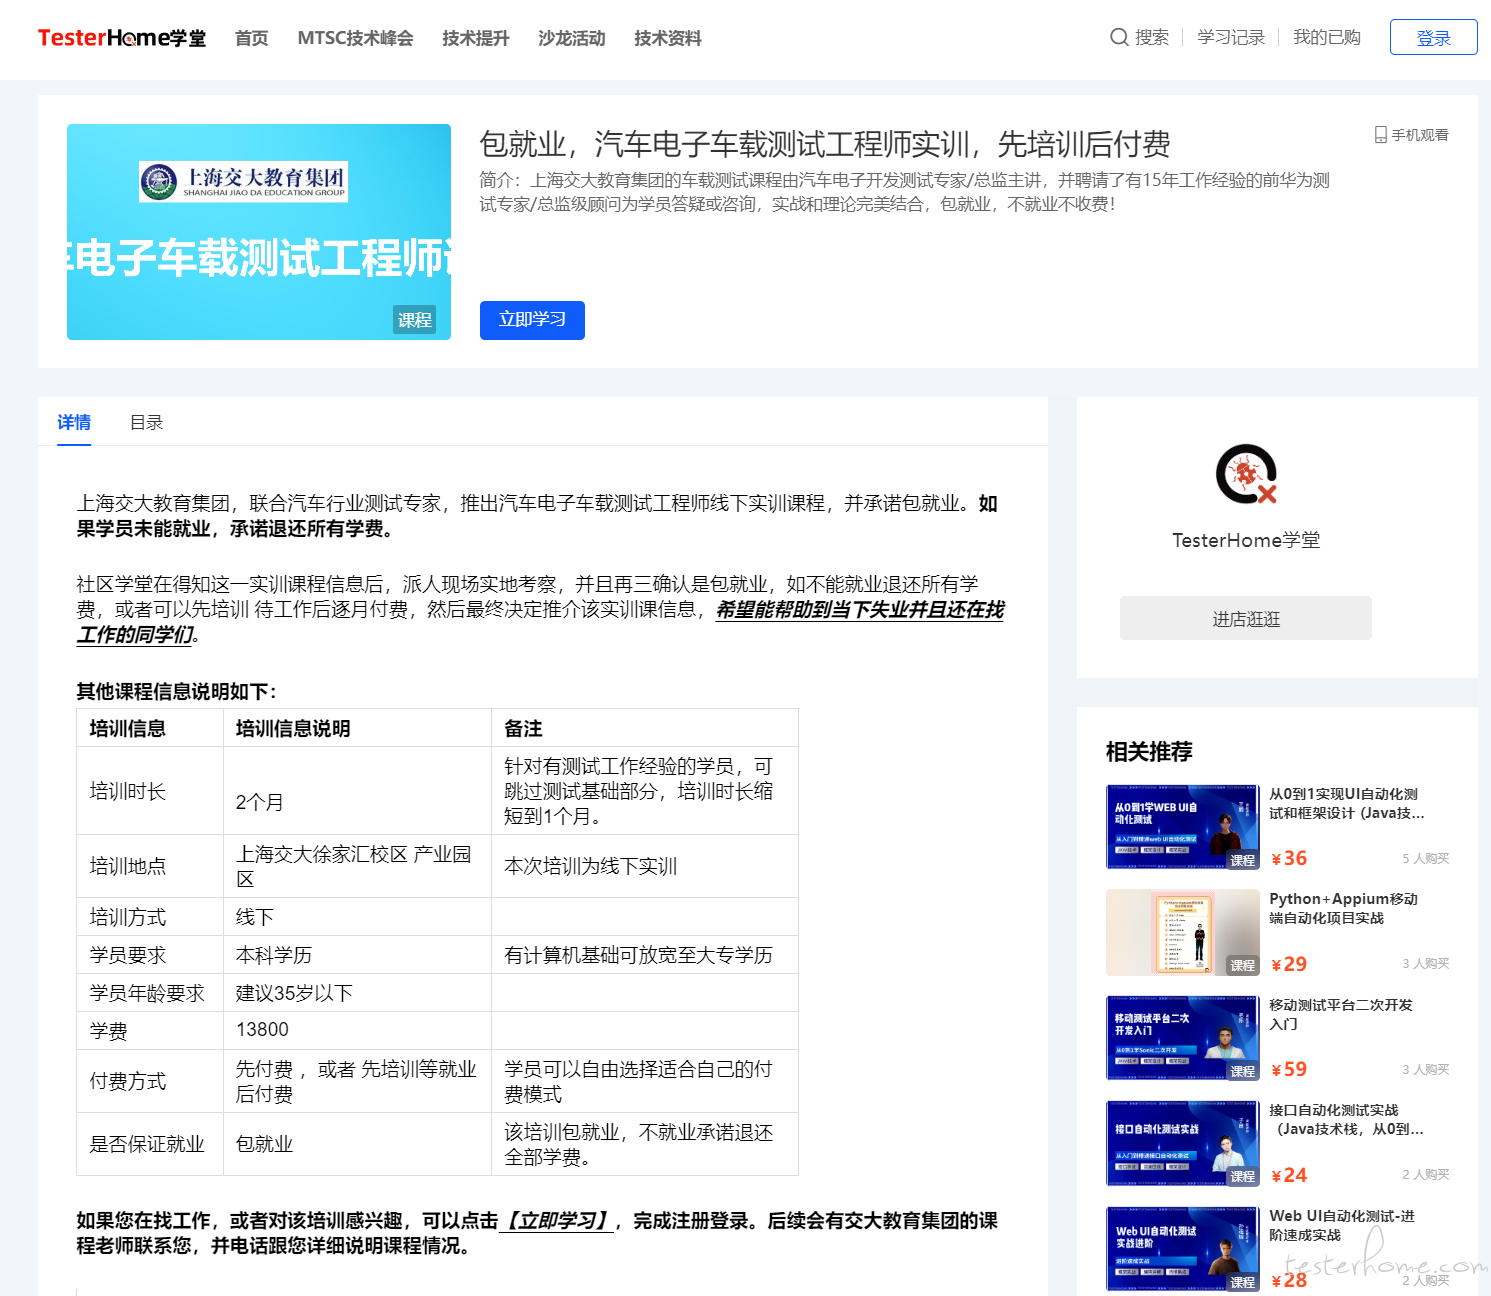The width and height of the screenshot is (1491, 1296).
Task: Open Web UI自动化测试-进阶速成实战 title
Action: (1342, 1225)
